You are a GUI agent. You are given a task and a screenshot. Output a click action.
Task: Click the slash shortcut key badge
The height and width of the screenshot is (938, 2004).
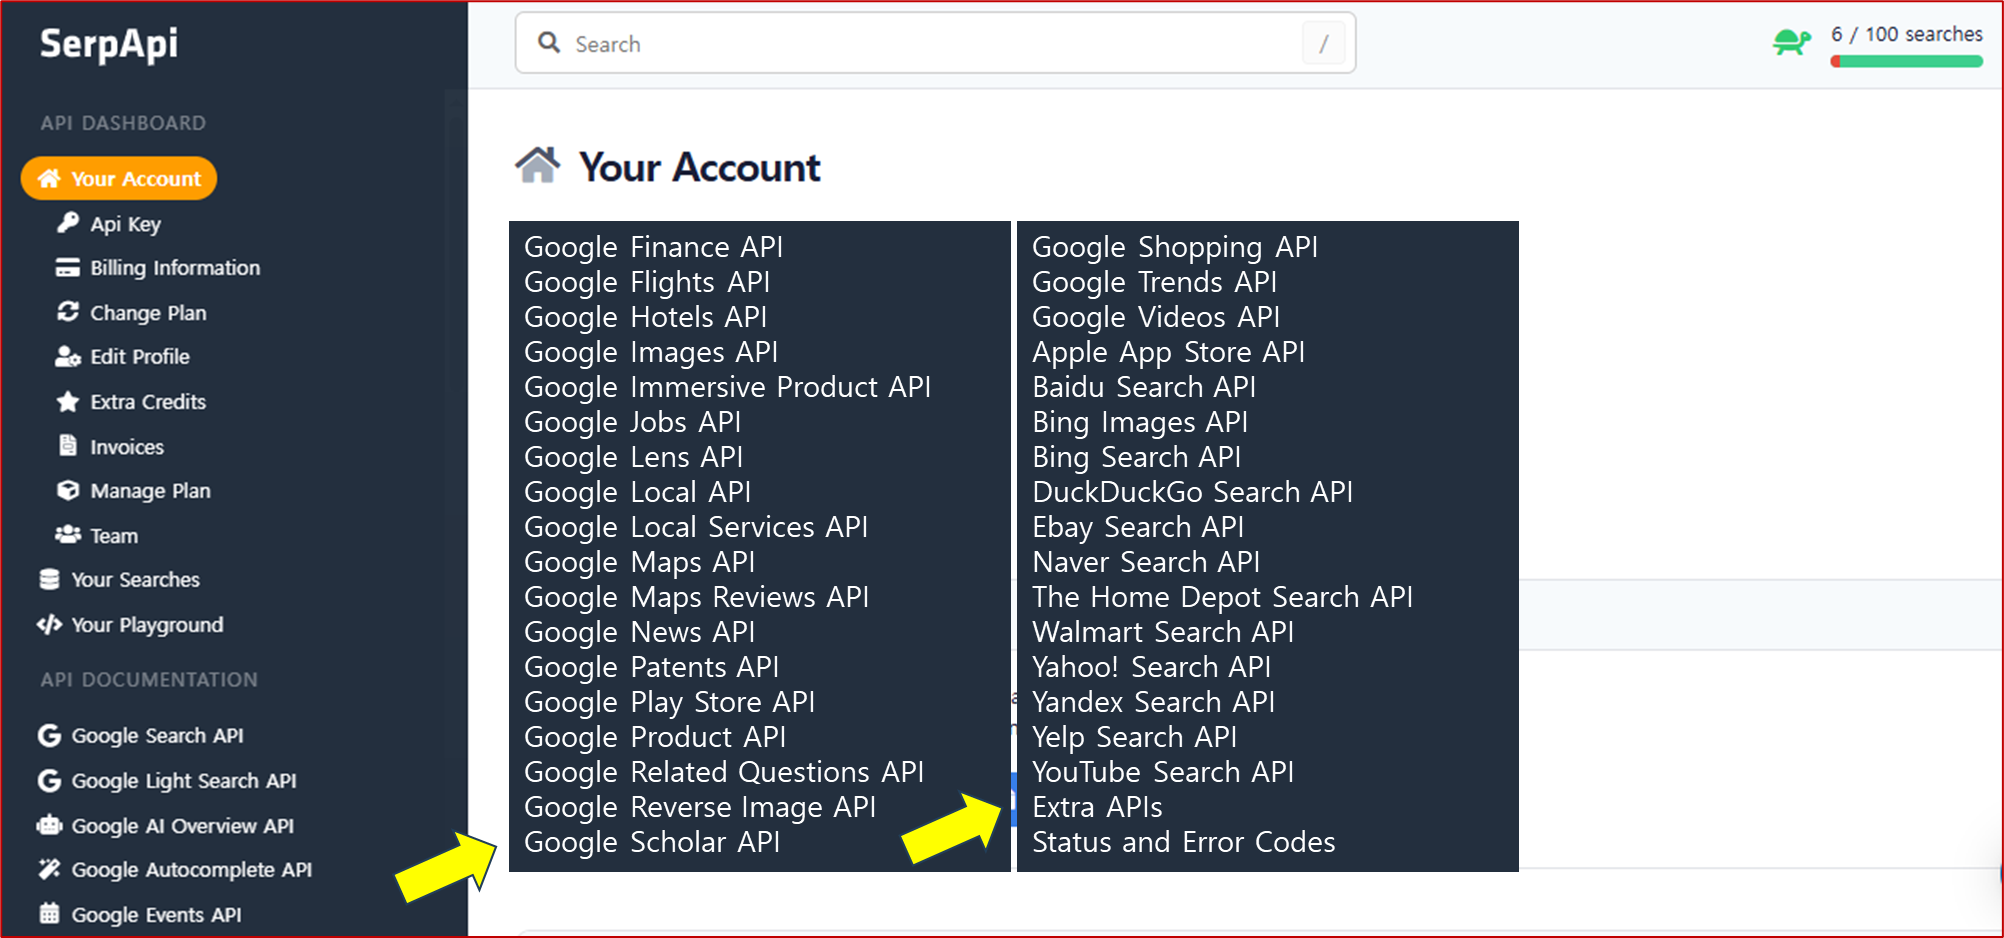(1323, 44)
